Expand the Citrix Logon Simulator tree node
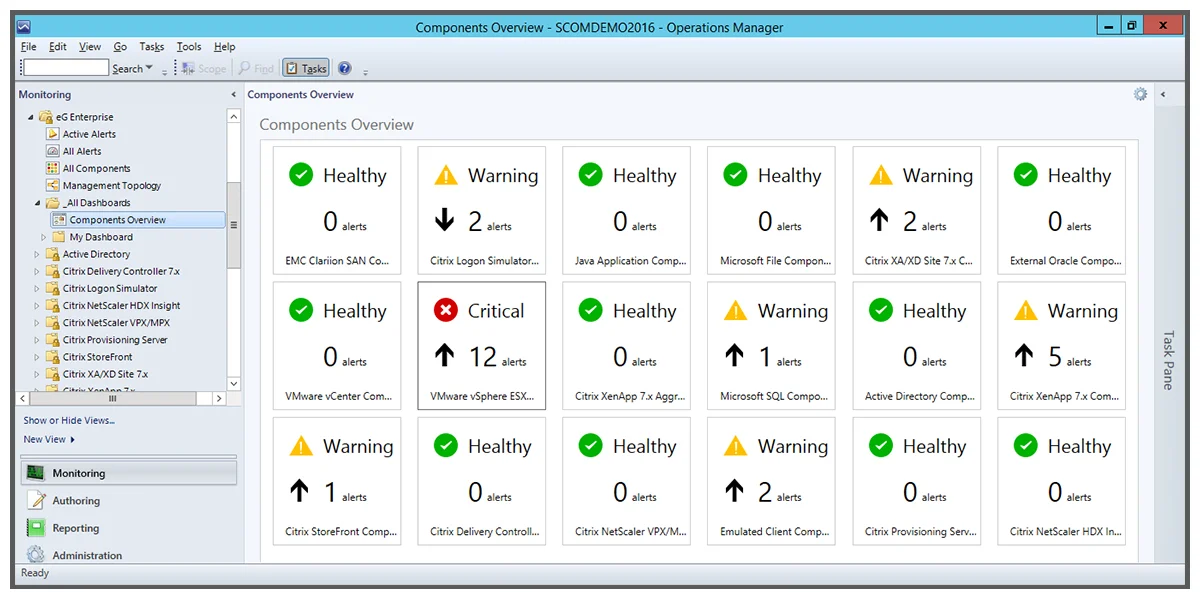The image size is (1200, 599). pyautogui.click(x=37, y=288)
